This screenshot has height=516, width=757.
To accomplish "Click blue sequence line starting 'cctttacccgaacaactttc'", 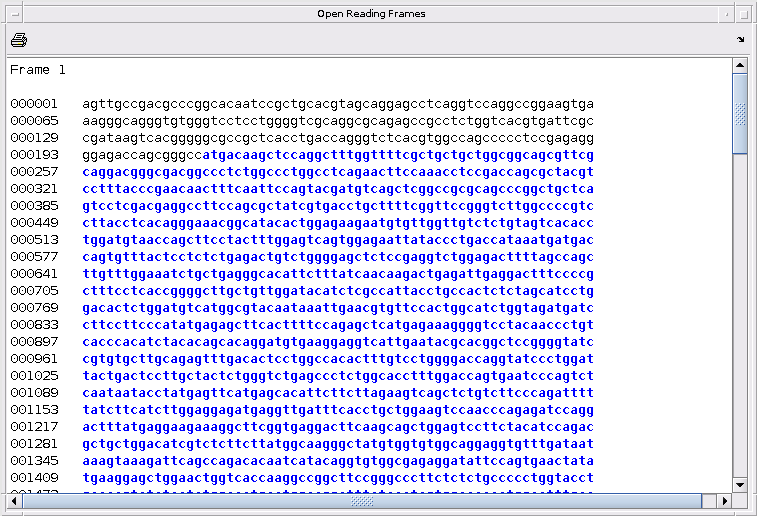I will pyautogui.click(x=338, y=189).
